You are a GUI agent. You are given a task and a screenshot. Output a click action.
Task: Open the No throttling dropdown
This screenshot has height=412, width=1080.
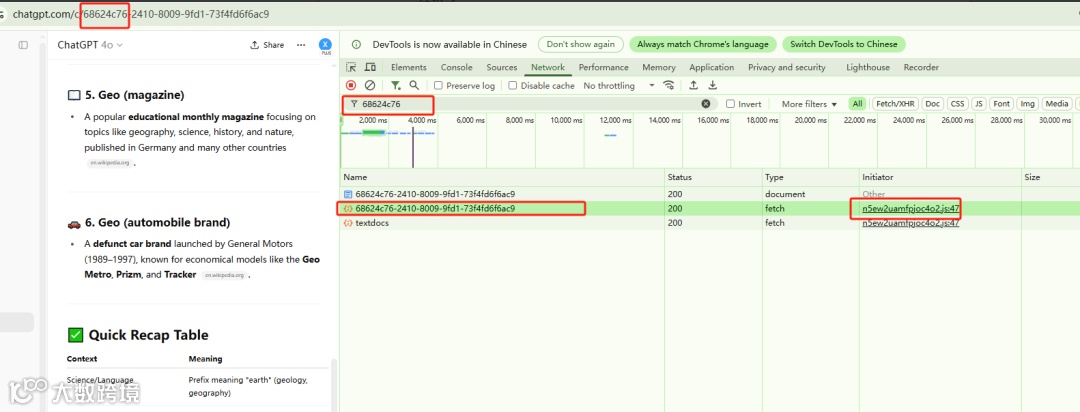pos(619,85)
